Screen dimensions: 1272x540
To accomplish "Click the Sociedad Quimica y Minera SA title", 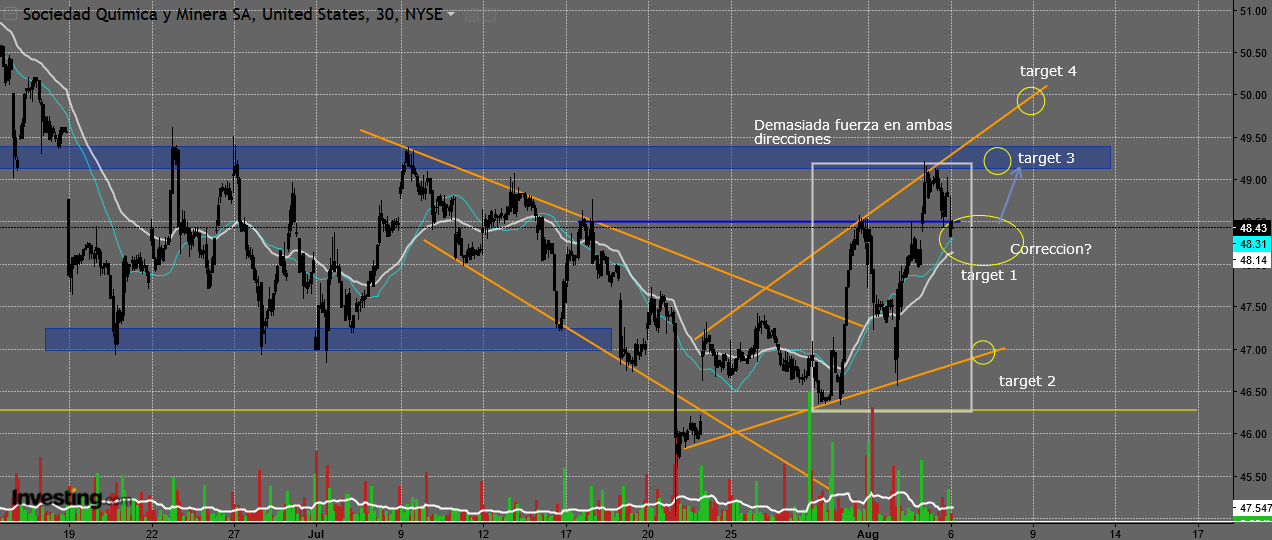I will (x=232, y=15).
